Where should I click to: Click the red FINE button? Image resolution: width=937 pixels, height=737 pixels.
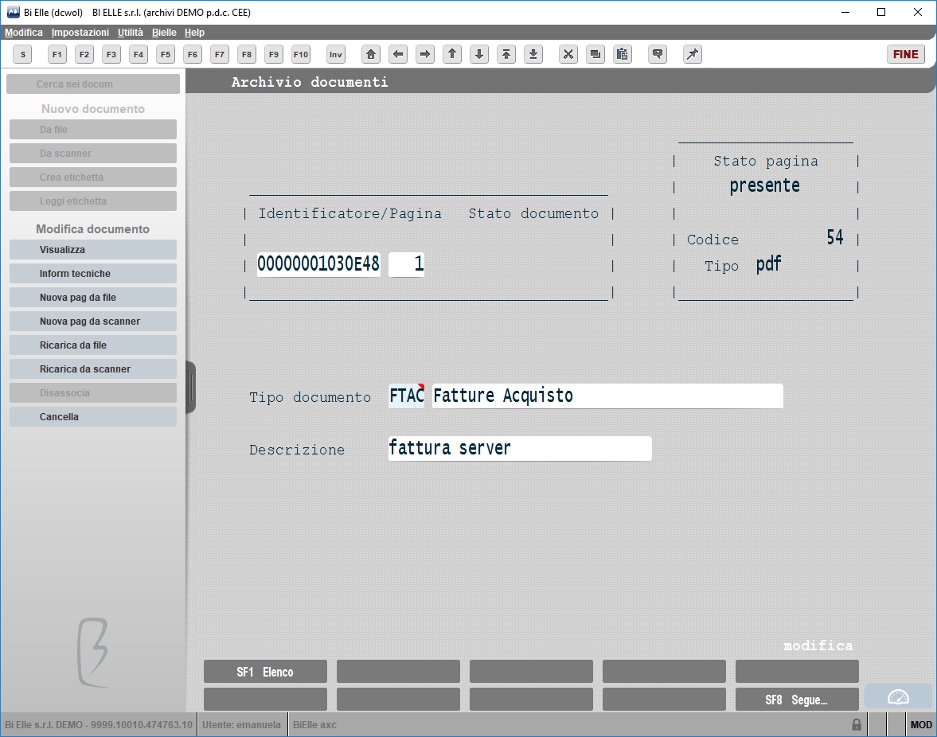(x=905, y=54)
